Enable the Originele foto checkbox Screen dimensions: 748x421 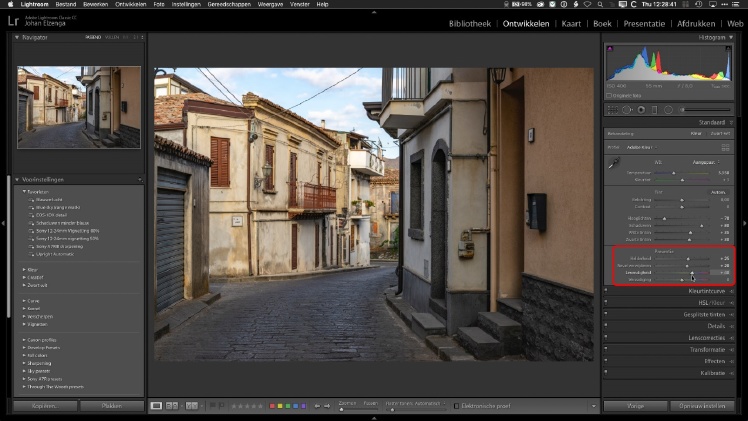tap(609, 96)
